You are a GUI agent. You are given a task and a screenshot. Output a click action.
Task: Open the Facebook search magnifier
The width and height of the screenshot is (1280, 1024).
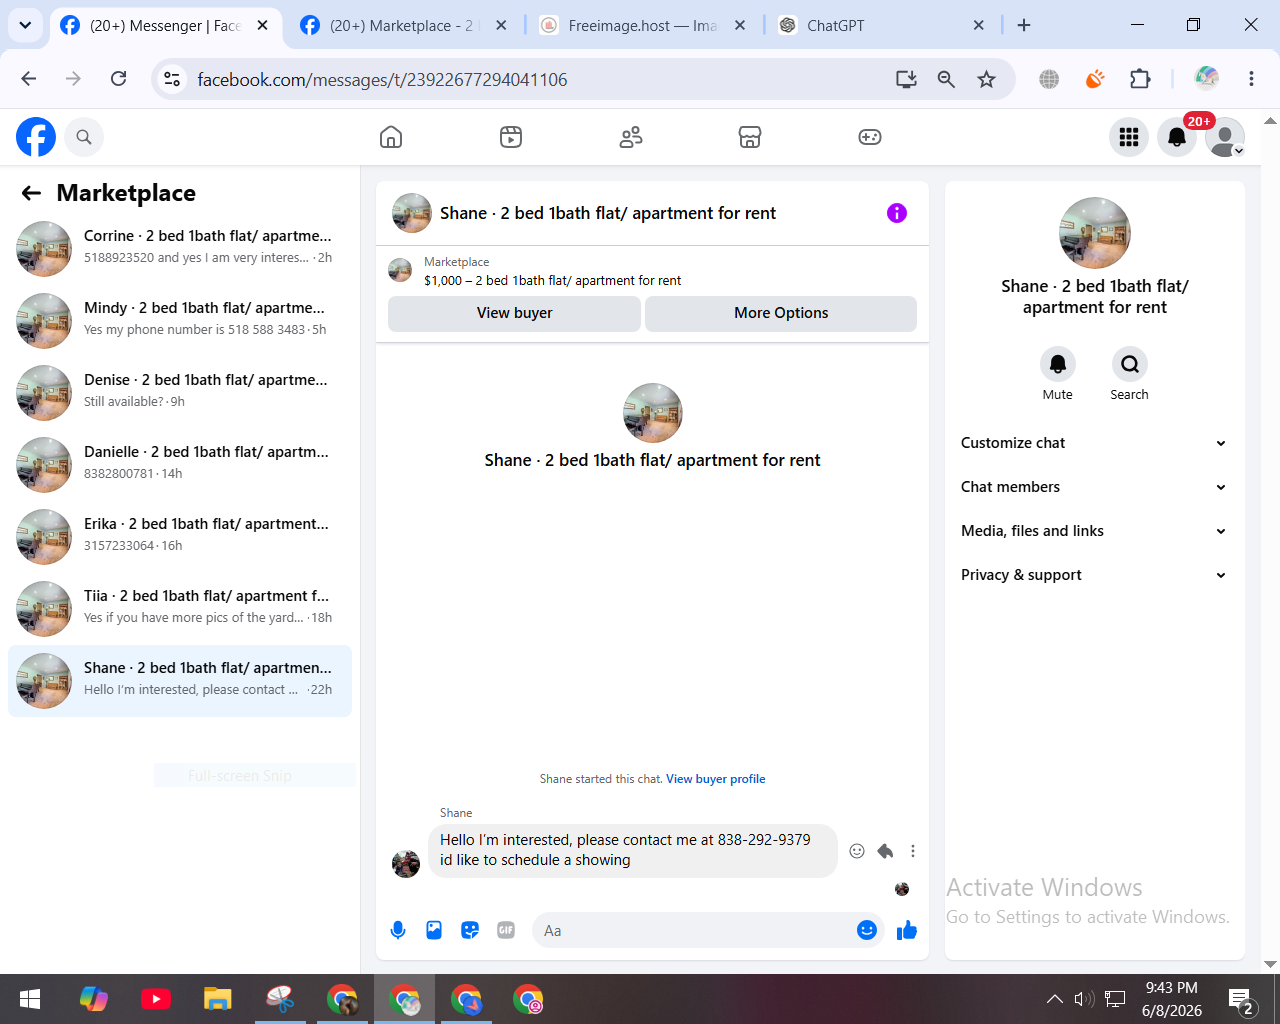click(84, 137)
